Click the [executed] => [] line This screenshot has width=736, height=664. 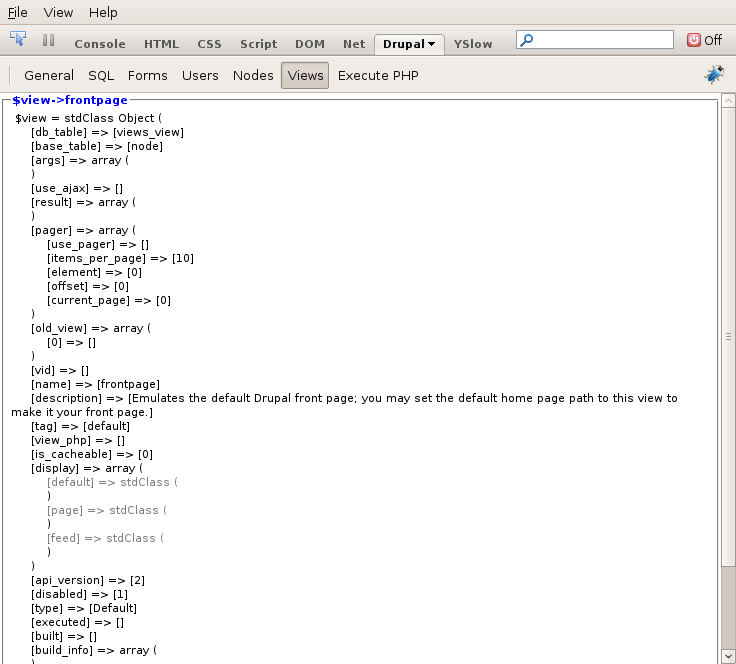click(77, 623)
